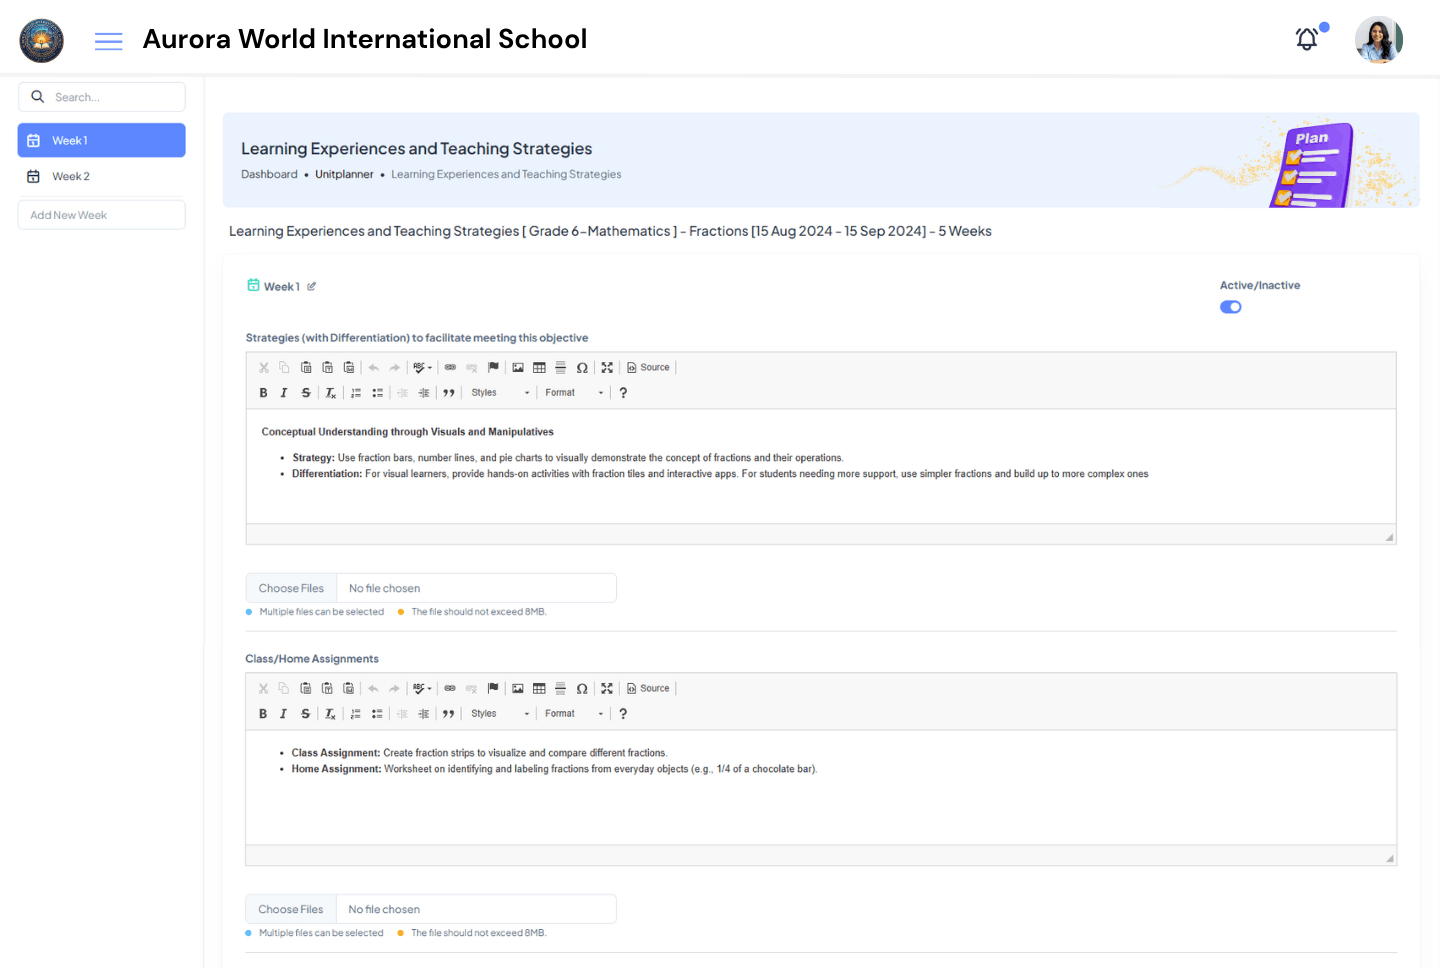The image size is (1440, 968).
Task: Toggle the Active/Inactive switch
Action: (x=1230, y=307)
